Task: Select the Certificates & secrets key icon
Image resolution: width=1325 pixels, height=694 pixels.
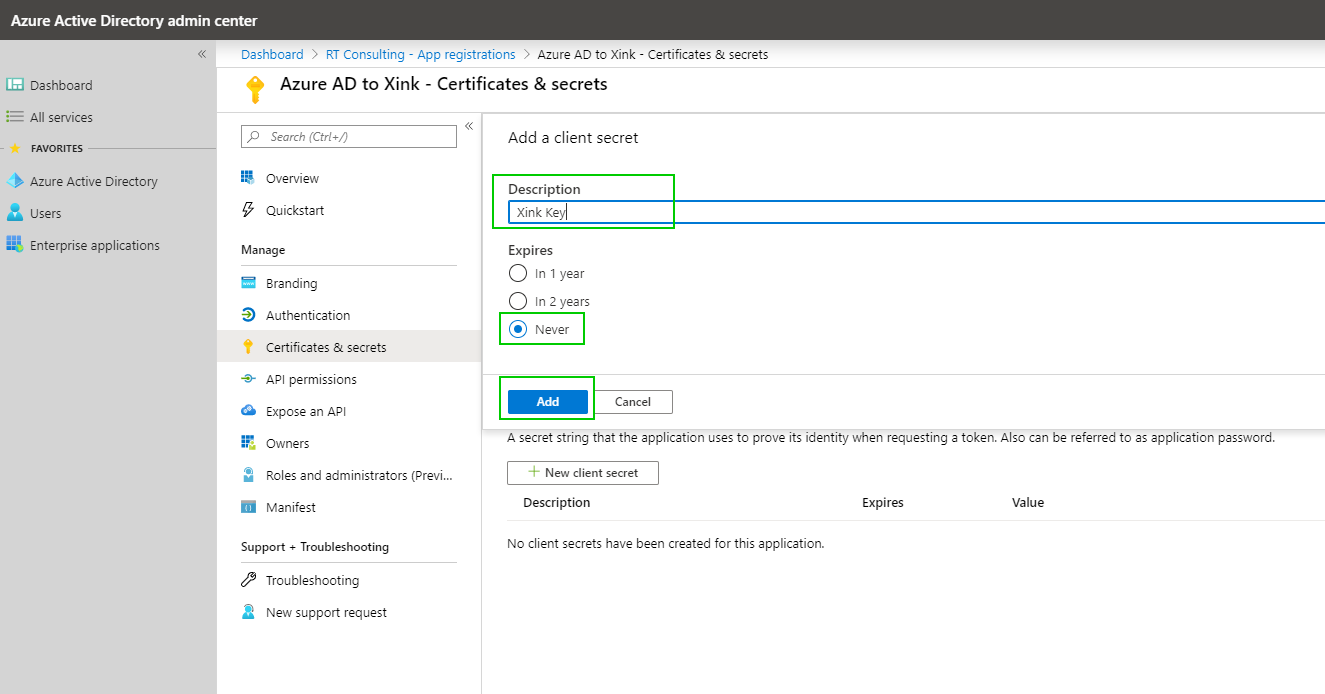Action: [x=246, y=347]
